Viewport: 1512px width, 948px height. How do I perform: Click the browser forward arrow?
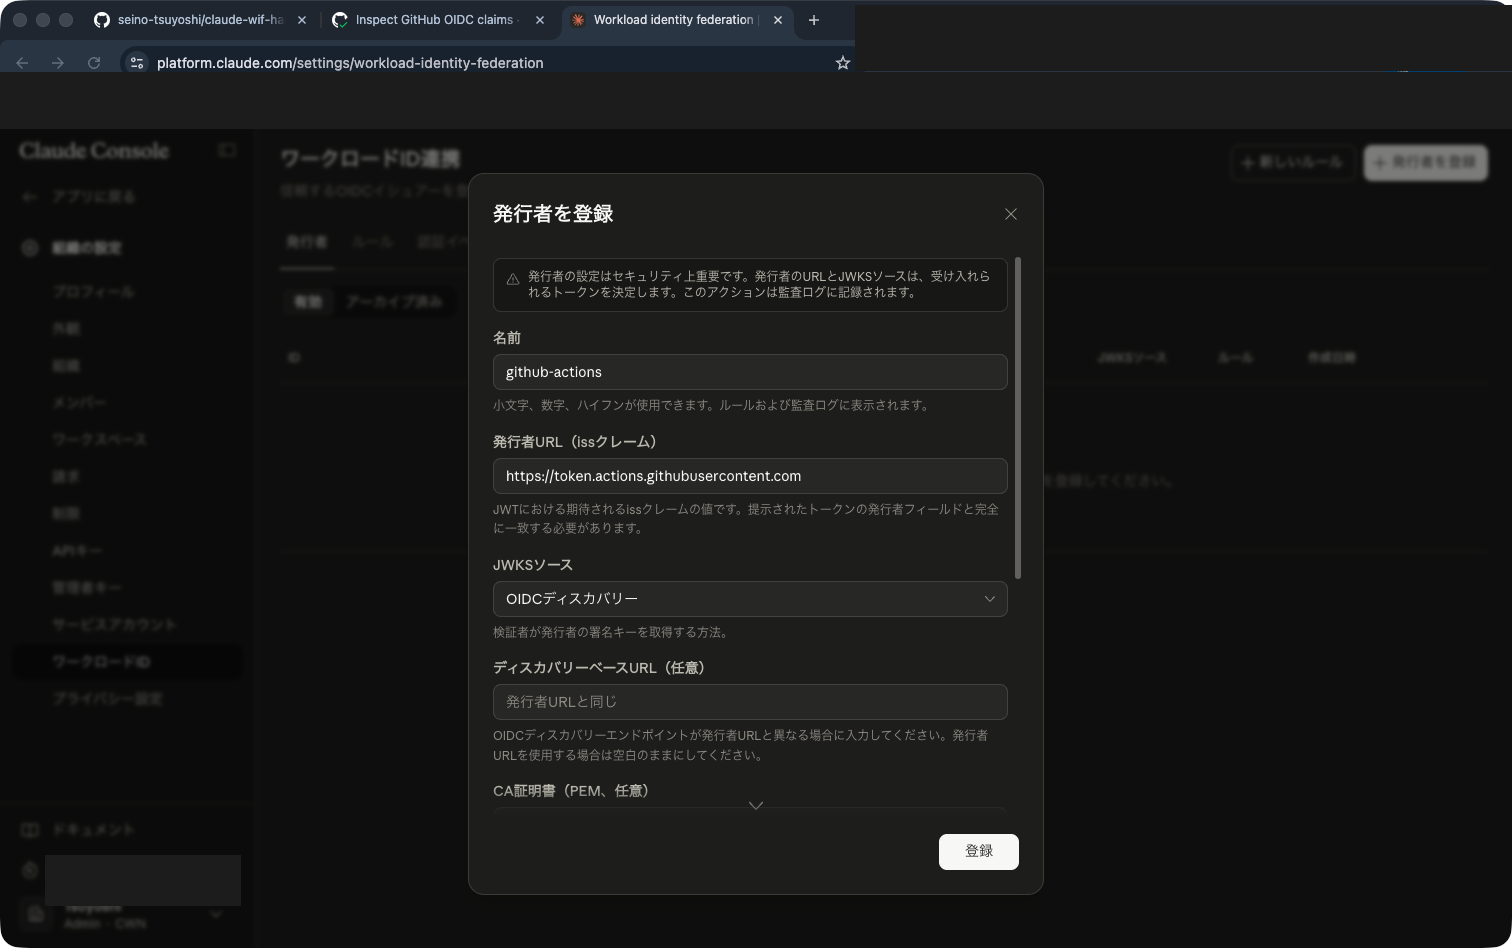point(58,63)
